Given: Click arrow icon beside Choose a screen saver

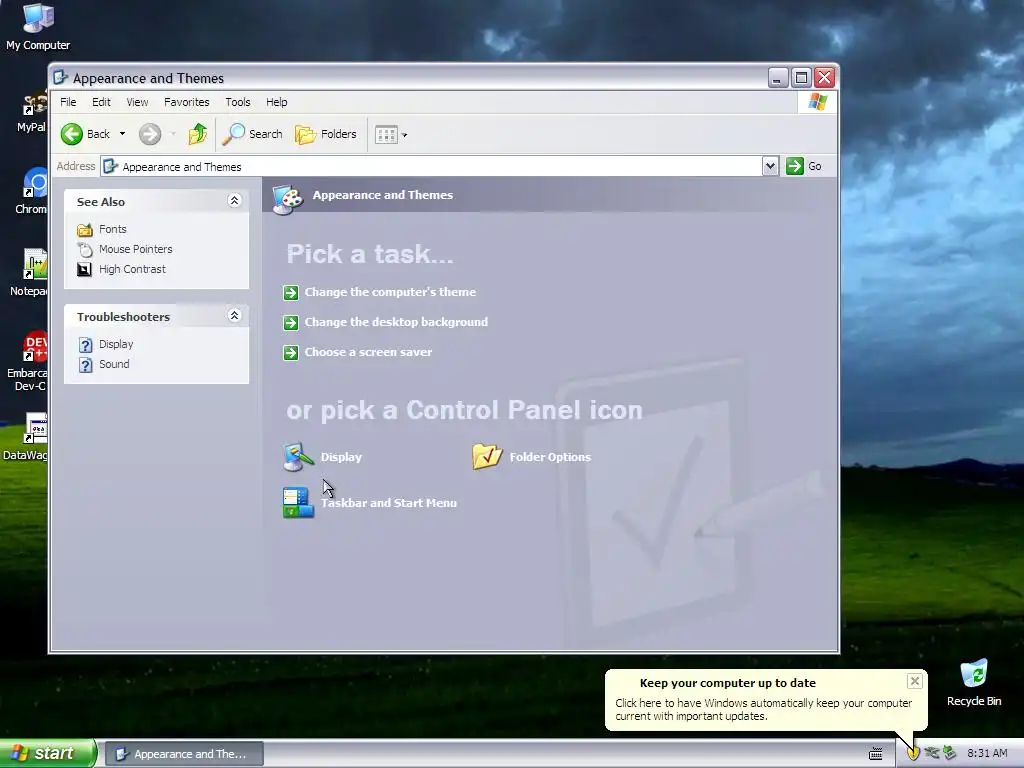Looking at the screenshot, I should [291, 353].
